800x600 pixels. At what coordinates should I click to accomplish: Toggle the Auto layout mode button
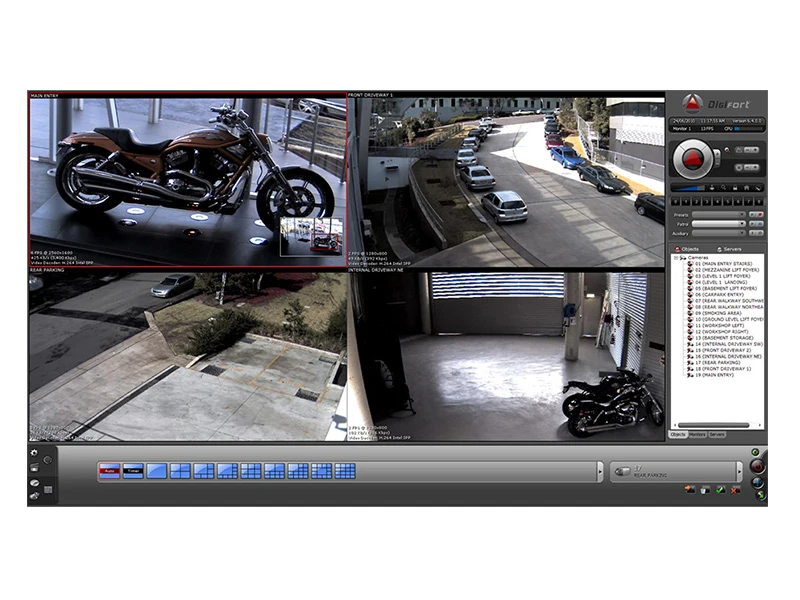point(109,471)
